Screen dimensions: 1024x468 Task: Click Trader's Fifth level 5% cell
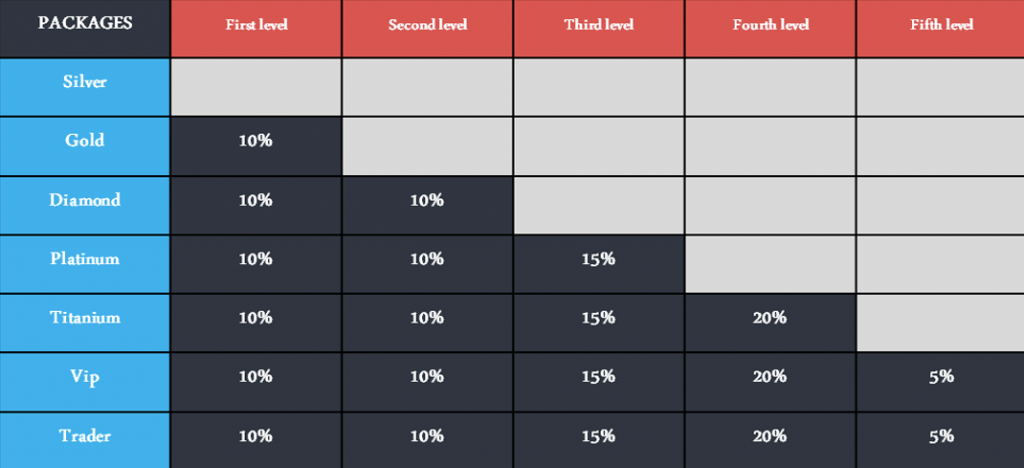[x=940, y=440]
